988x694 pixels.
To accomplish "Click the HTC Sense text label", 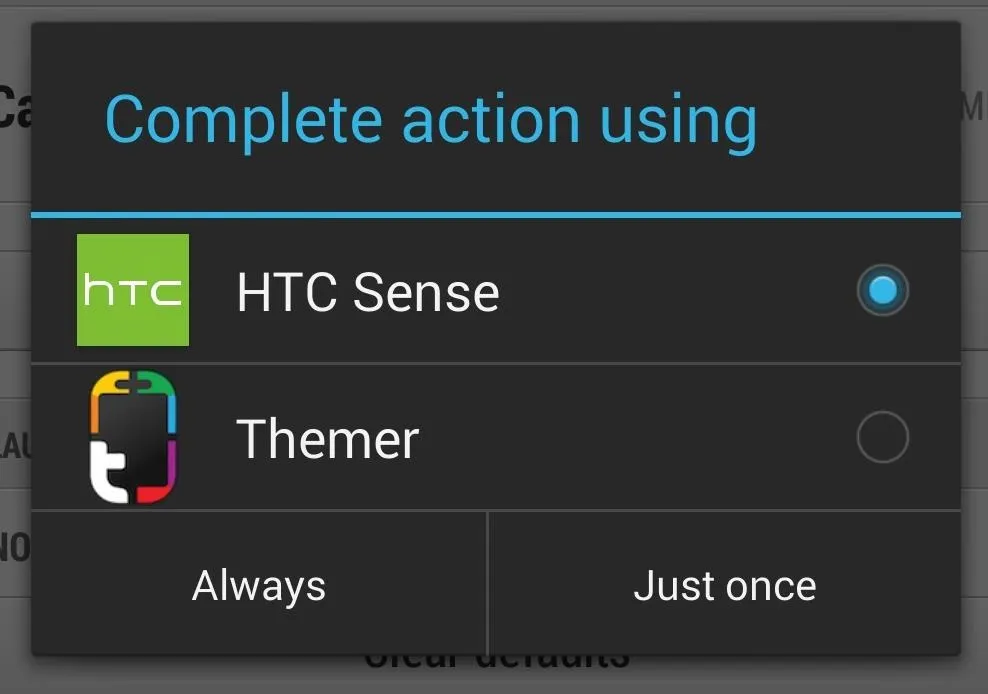I will (368, 292).
